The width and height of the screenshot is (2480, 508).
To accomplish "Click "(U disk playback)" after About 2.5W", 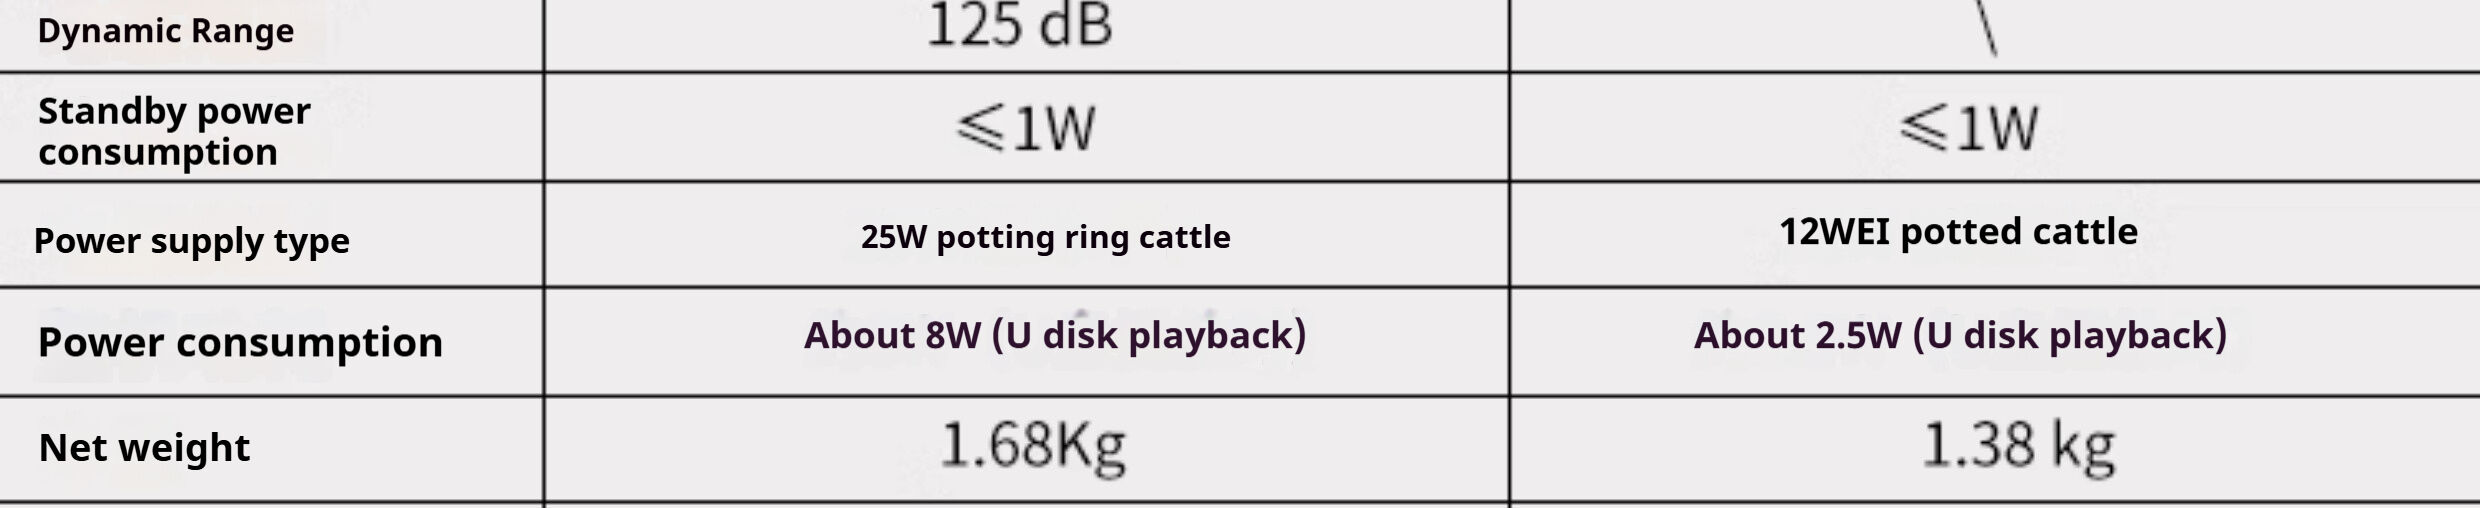I will [2070, 335].
